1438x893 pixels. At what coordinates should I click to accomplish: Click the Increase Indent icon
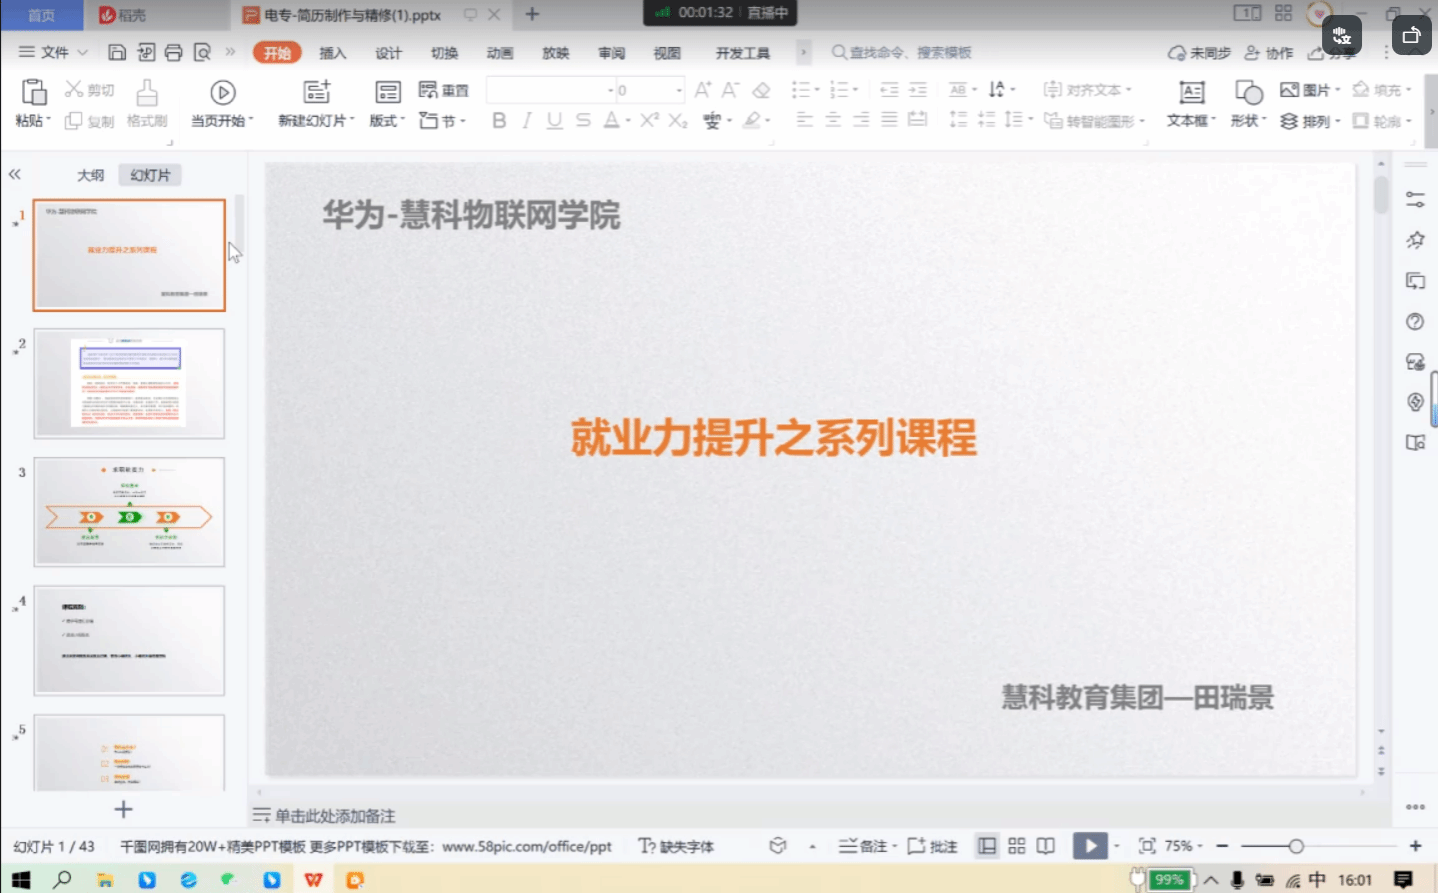917,90
